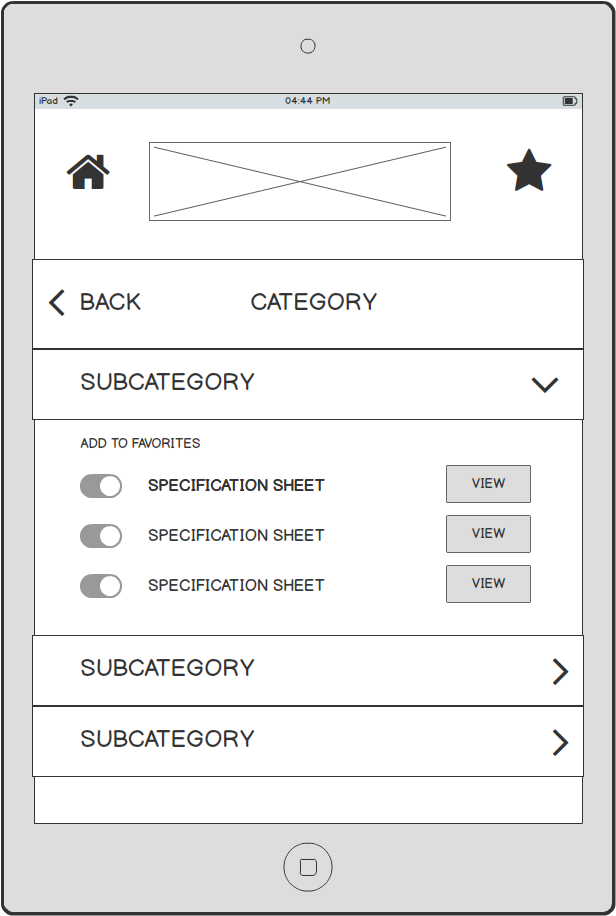
Task: Tap the Wi-Fi icon in the status bar
Action: click(x=71, y=100)
